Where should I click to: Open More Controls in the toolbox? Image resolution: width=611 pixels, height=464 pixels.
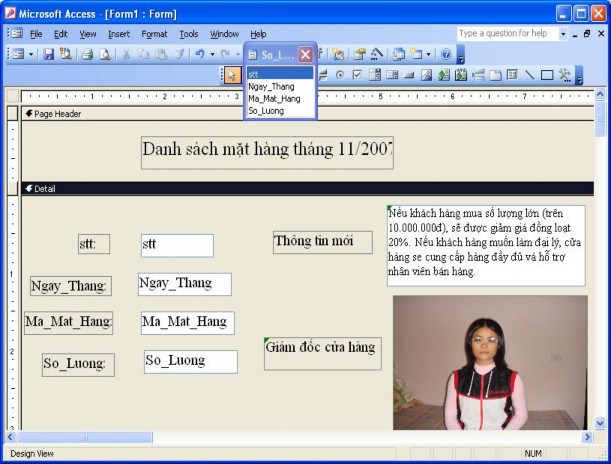pos(564,75)
